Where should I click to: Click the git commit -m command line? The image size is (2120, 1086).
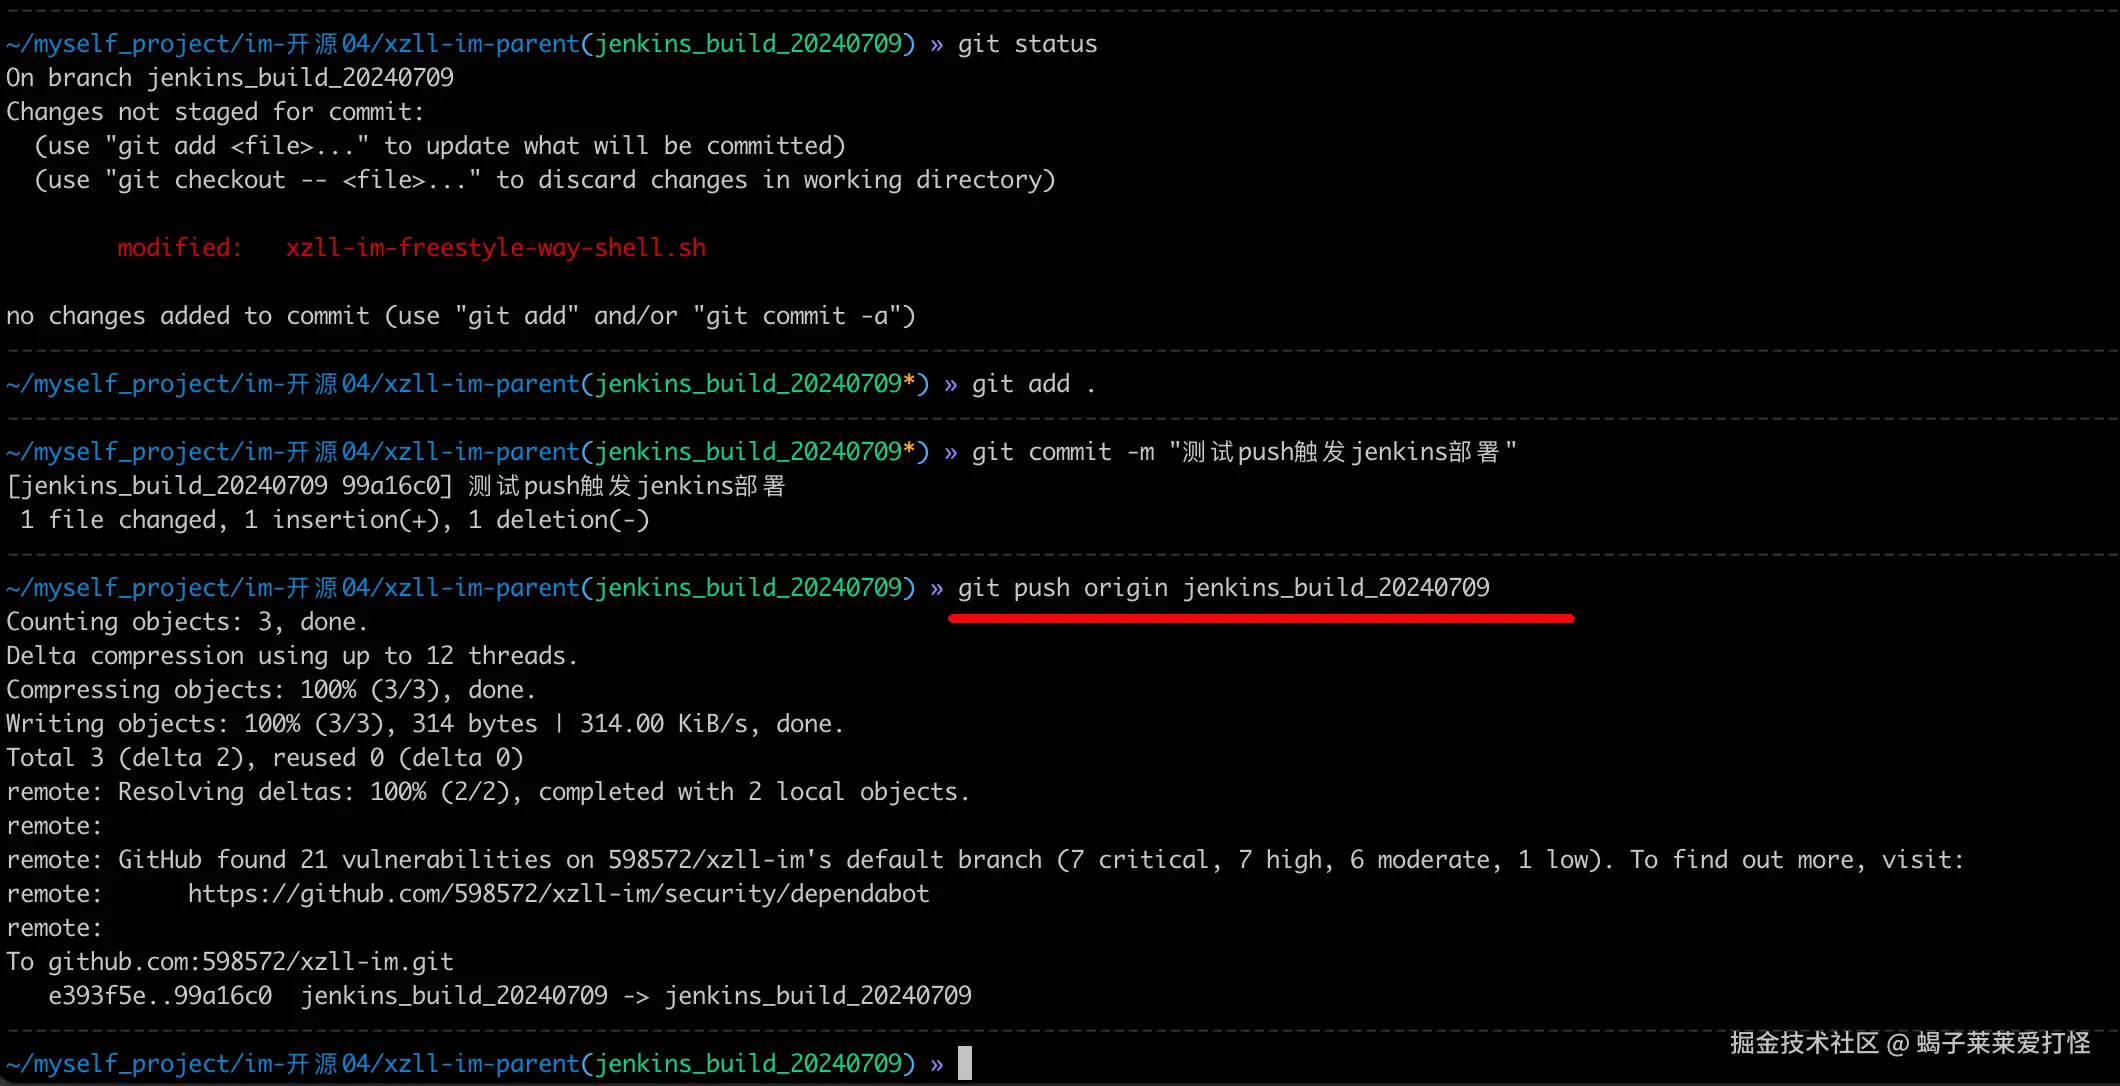pos(1243,452)
